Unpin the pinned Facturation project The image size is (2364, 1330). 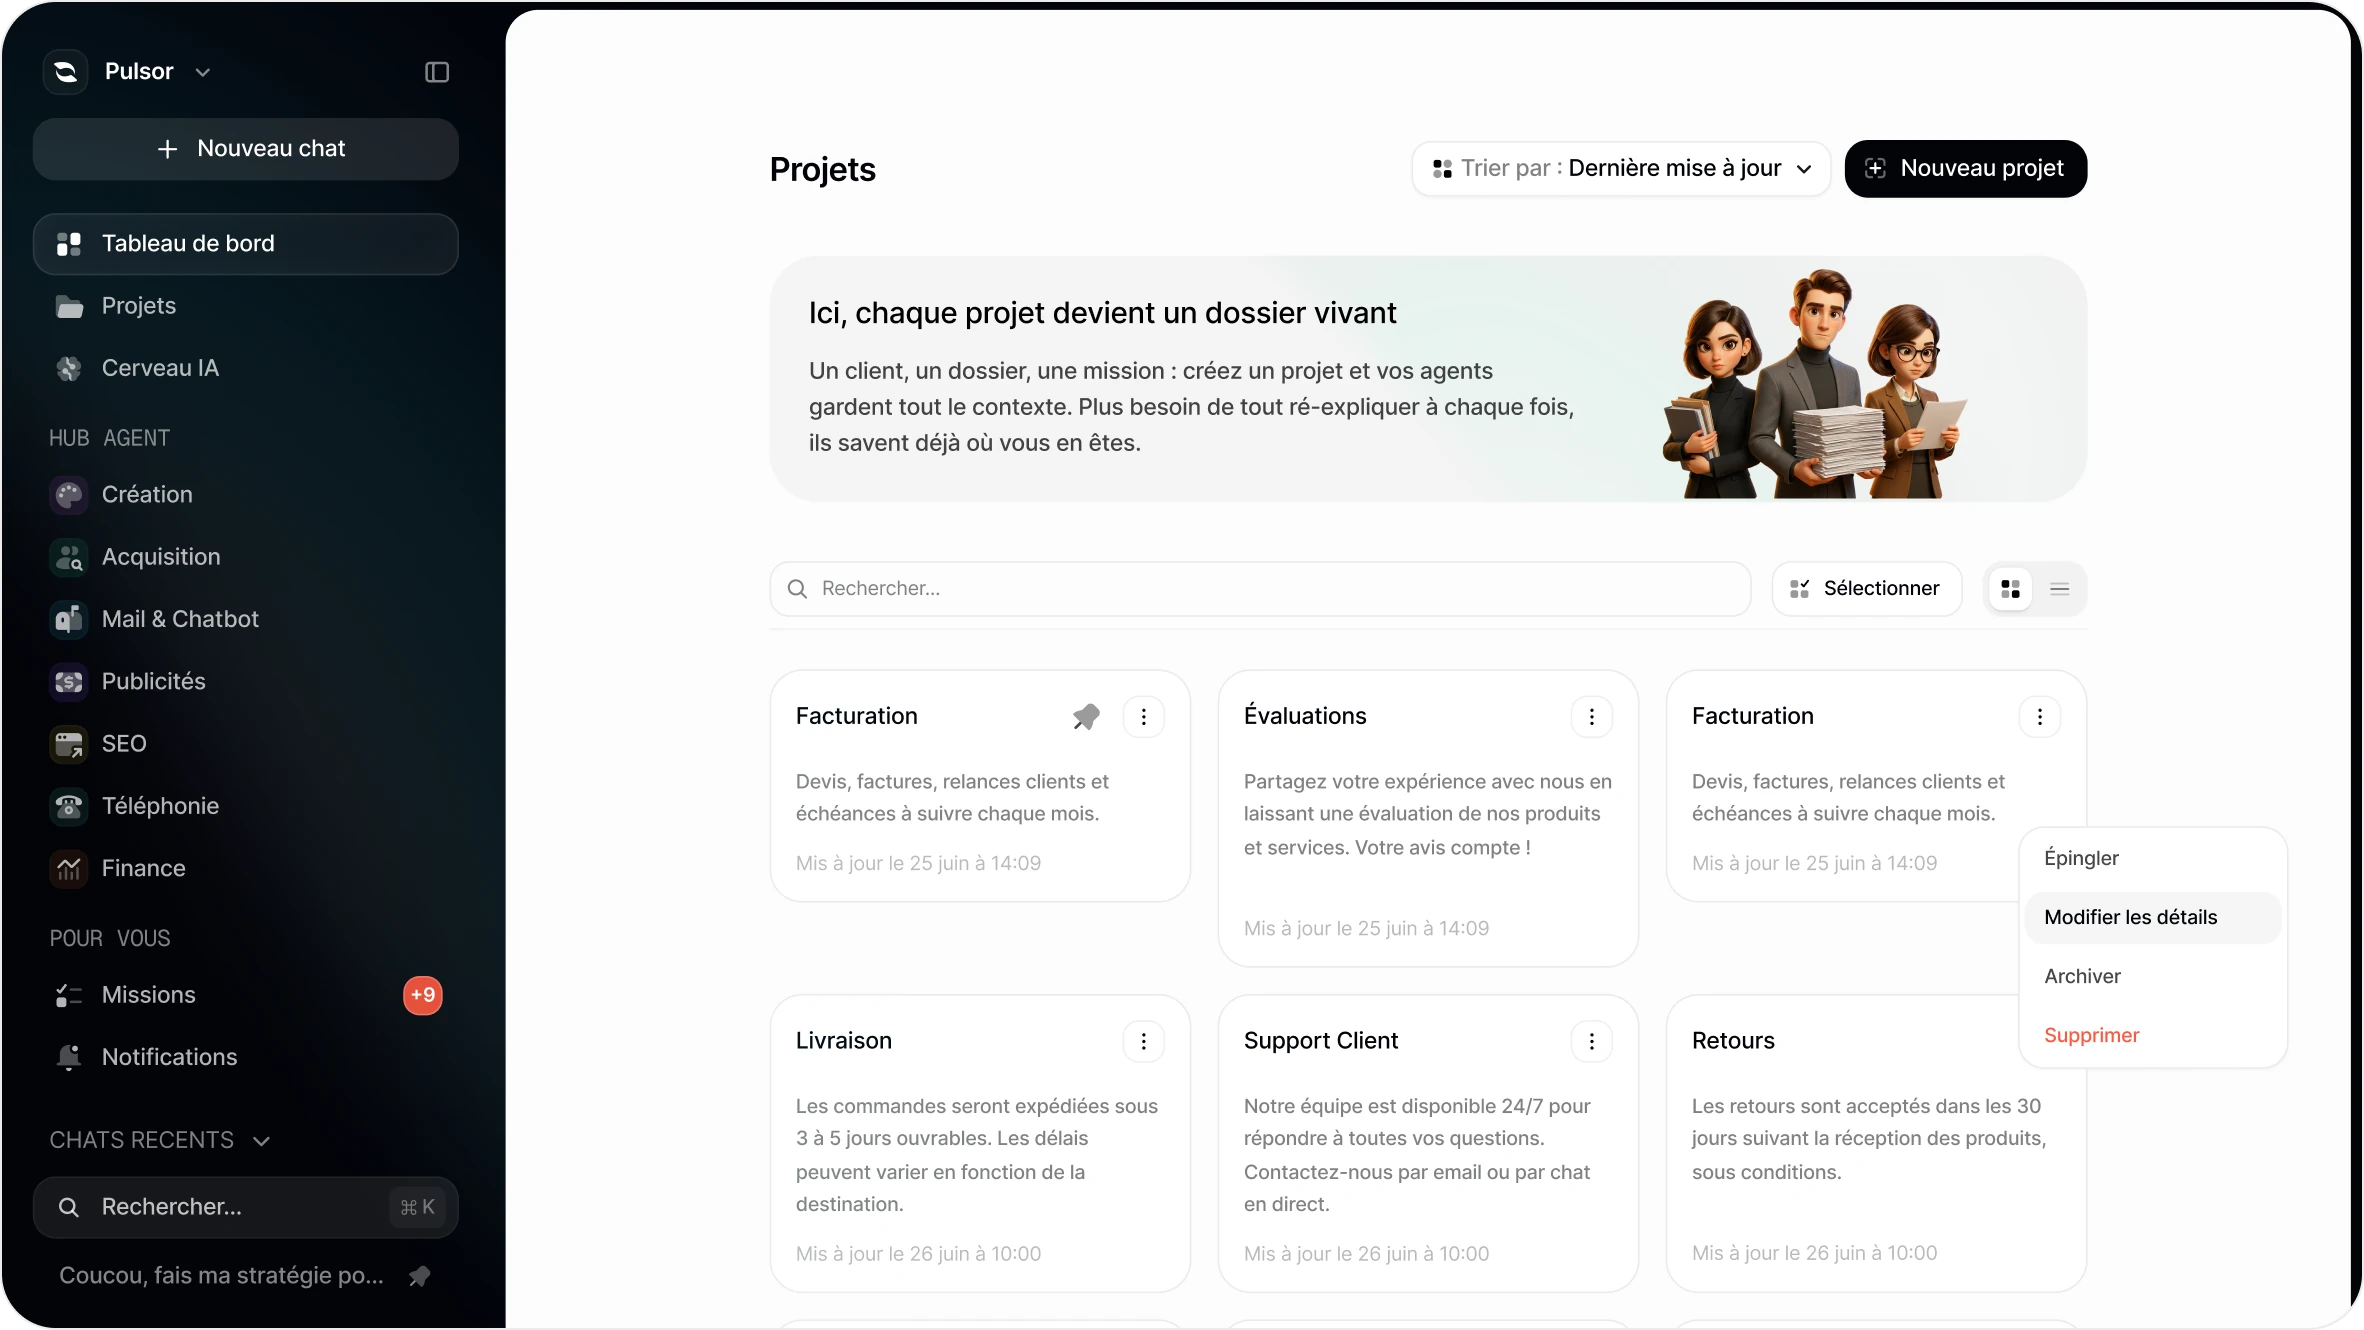(1086, 716)
